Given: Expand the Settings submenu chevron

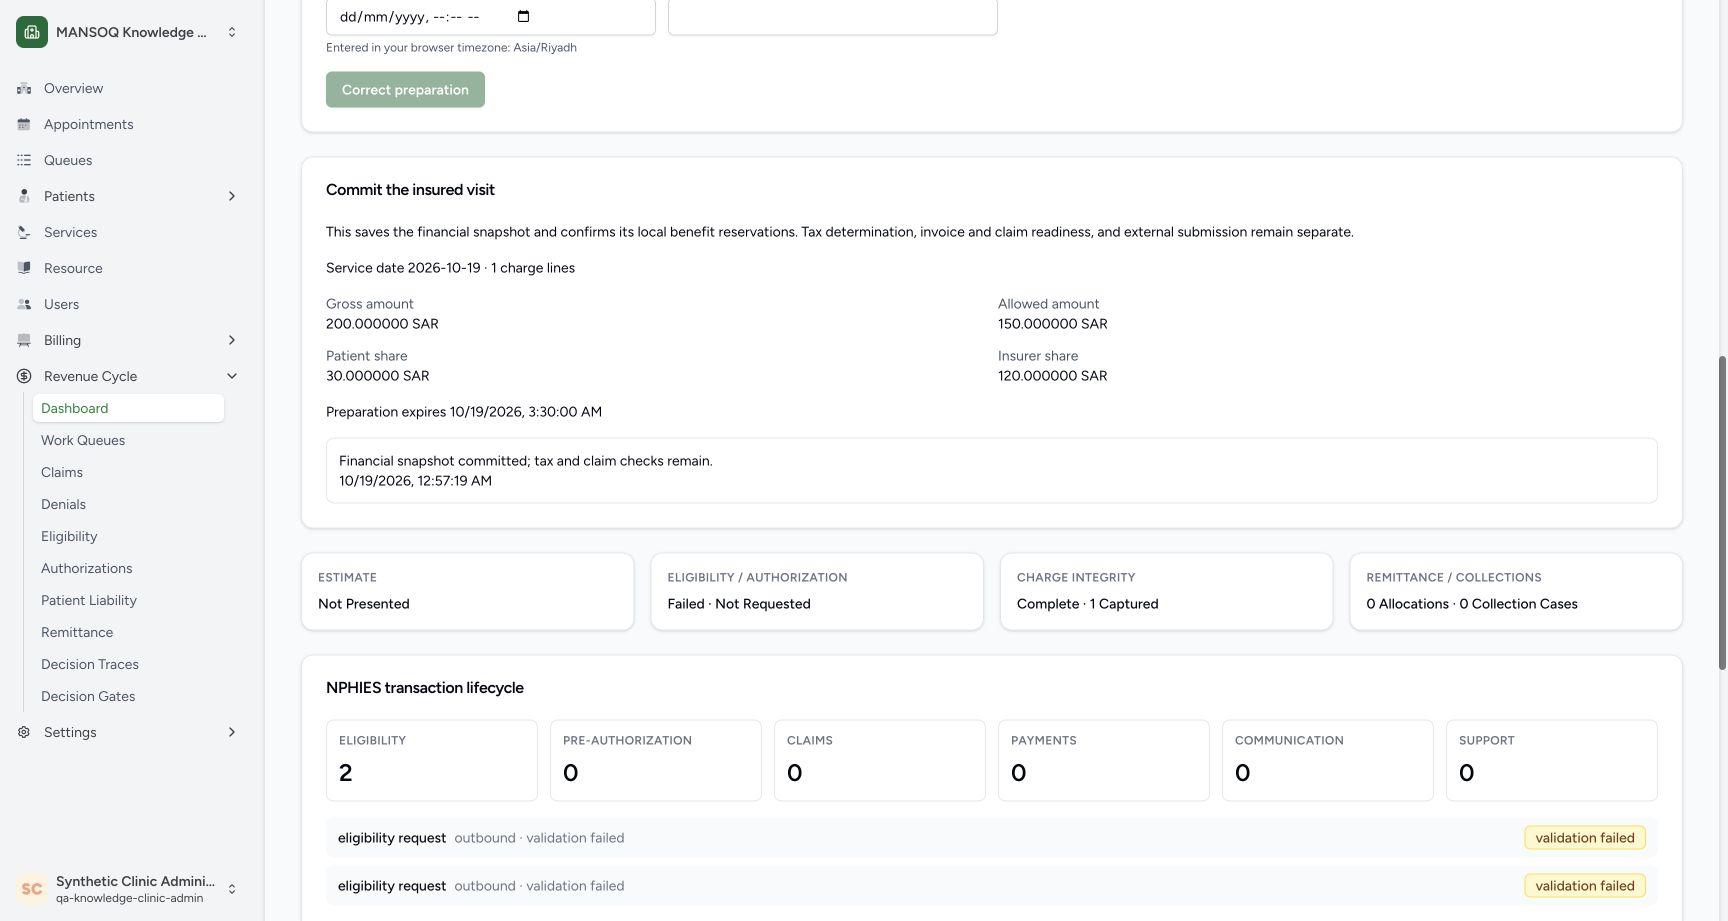Looking at the screenshot, I should (x=232, y=732).
